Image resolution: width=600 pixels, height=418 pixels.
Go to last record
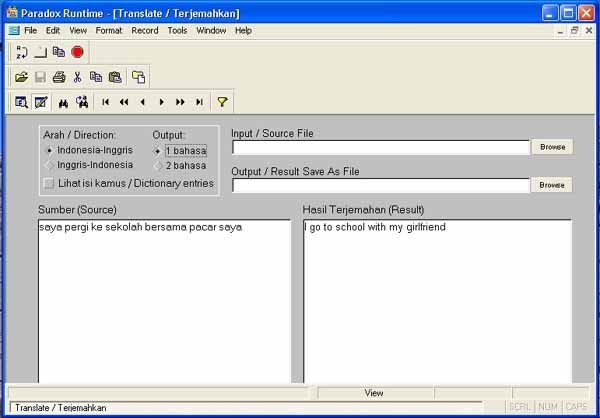tap(199, 102)
